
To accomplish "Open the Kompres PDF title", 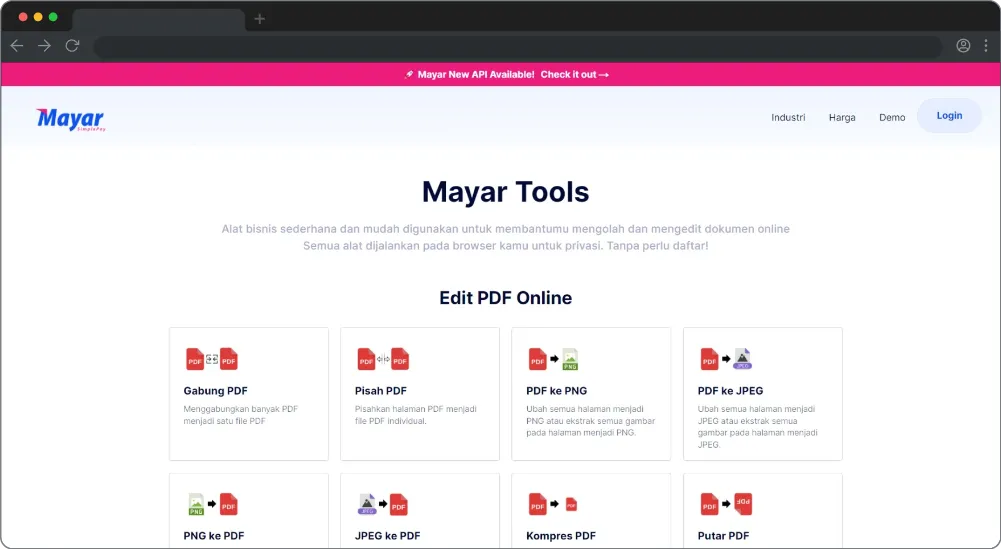I will (561, 536).
